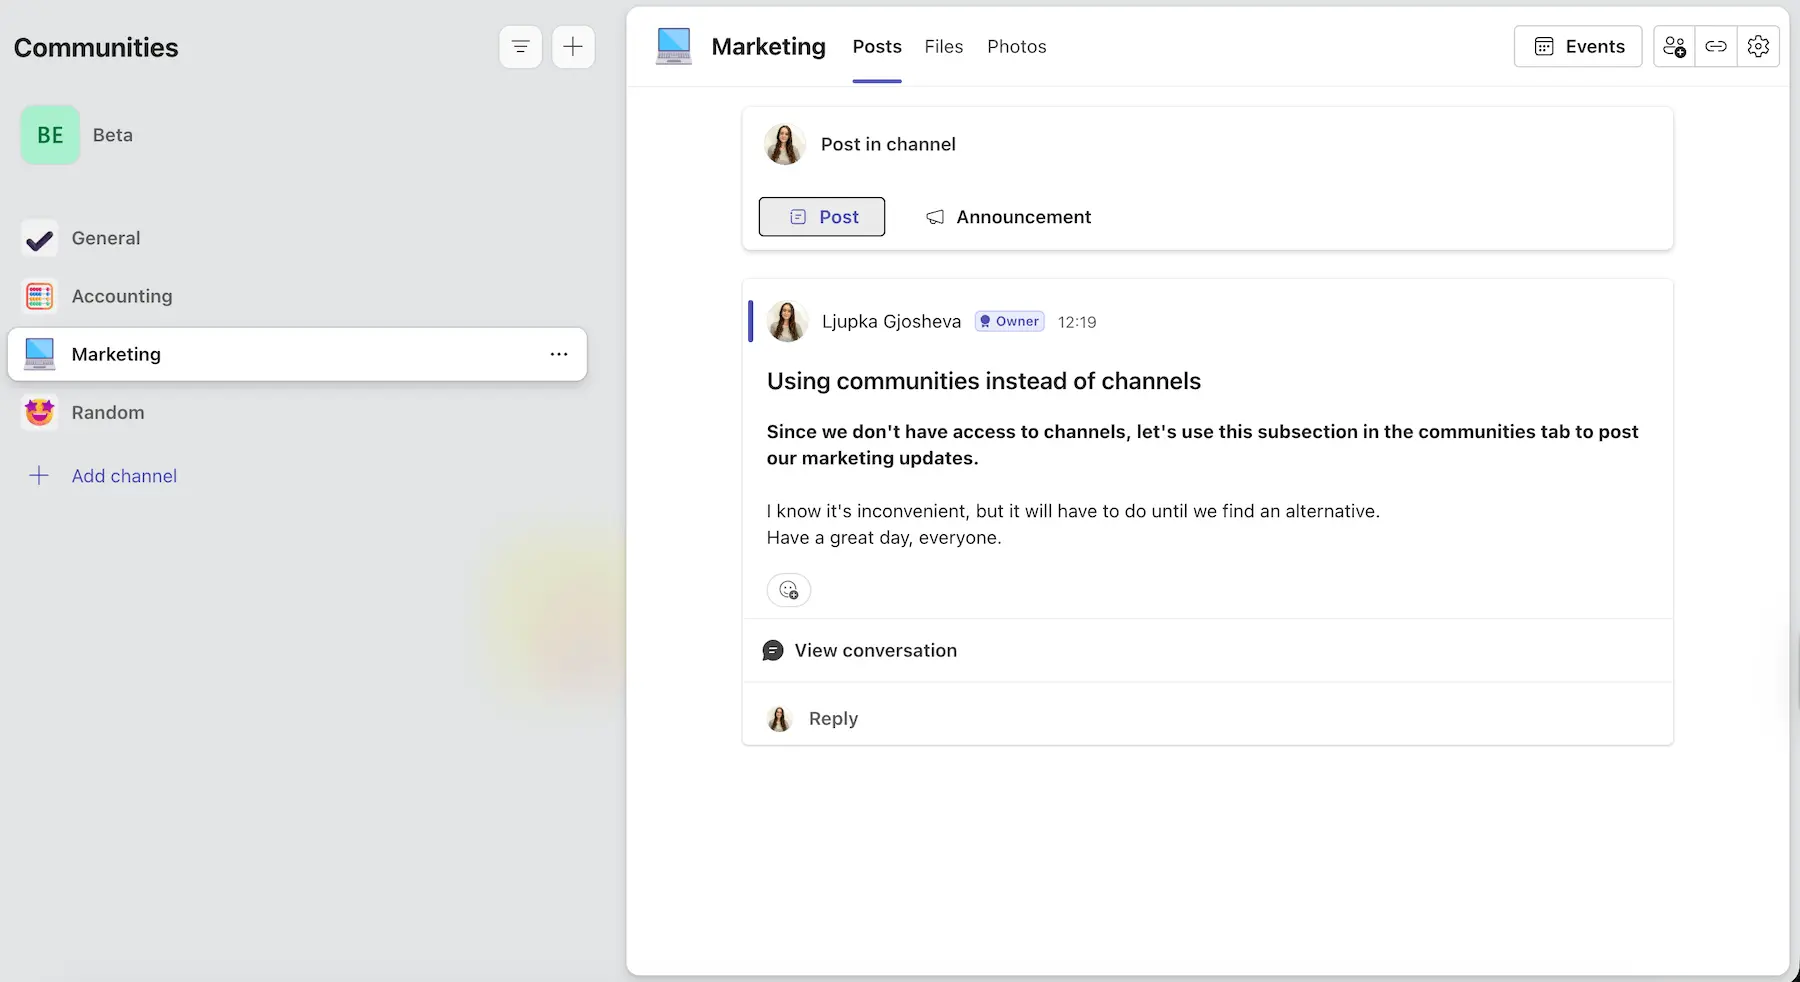1800x982 pixels.
Task: Toggle the General channel checkmark
Action: tap(38, 238)
